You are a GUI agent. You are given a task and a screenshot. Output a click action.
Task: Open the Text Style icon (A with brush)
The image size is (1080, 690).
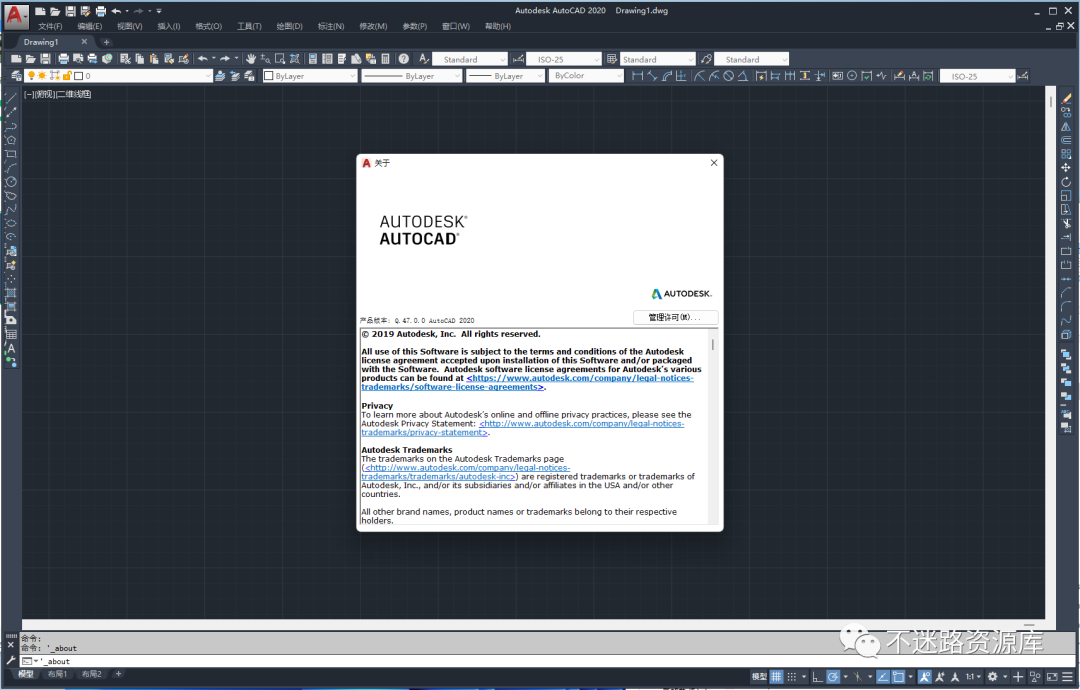click(423, 59)
